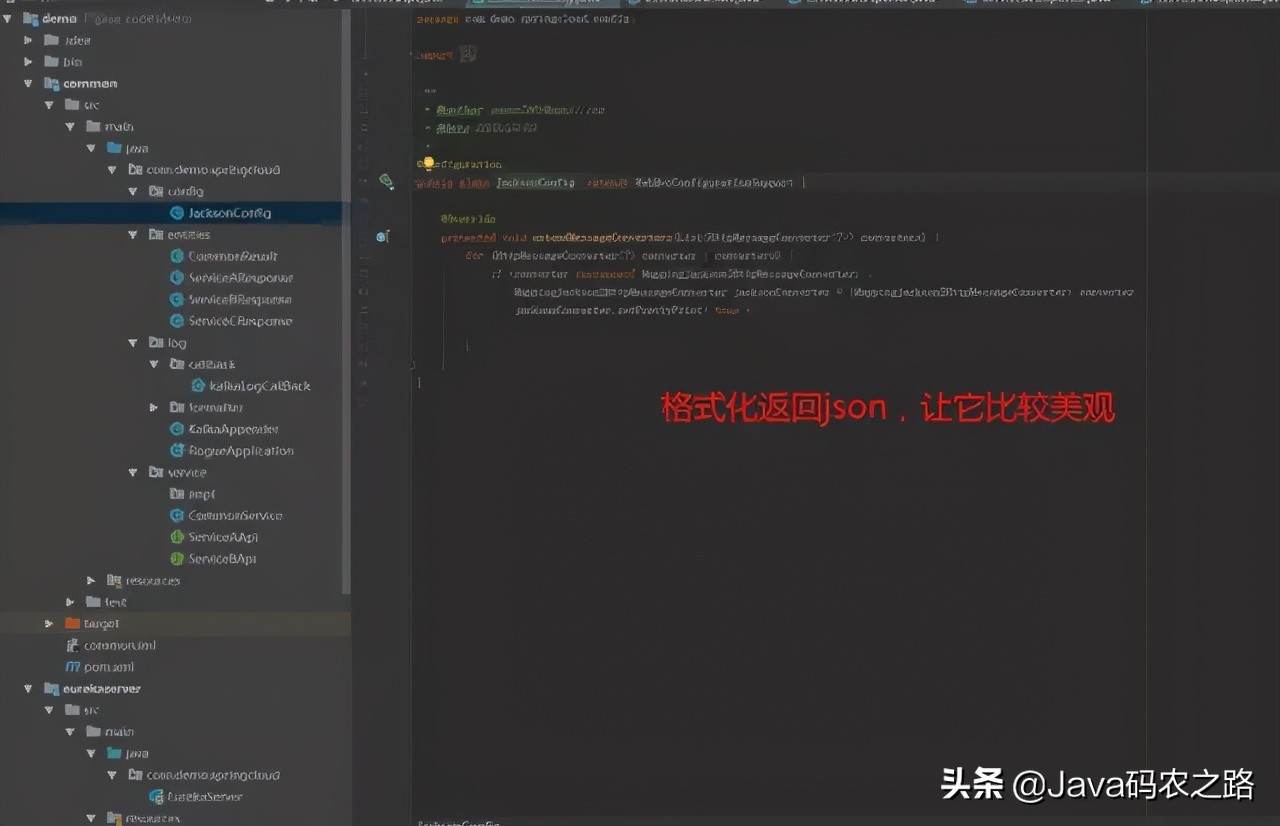
Task: Collapse the main folder under eurekaserver
Action: [70, 732]
